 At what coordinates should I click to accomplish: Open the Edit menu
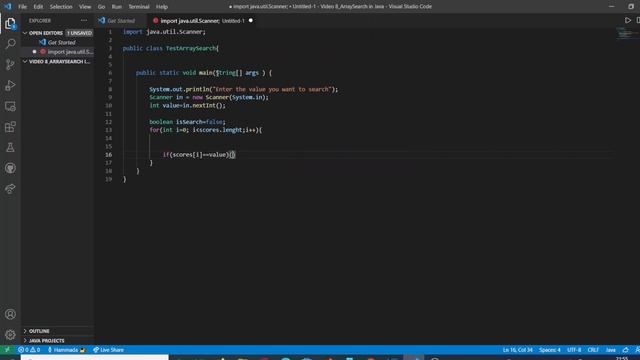38,7
